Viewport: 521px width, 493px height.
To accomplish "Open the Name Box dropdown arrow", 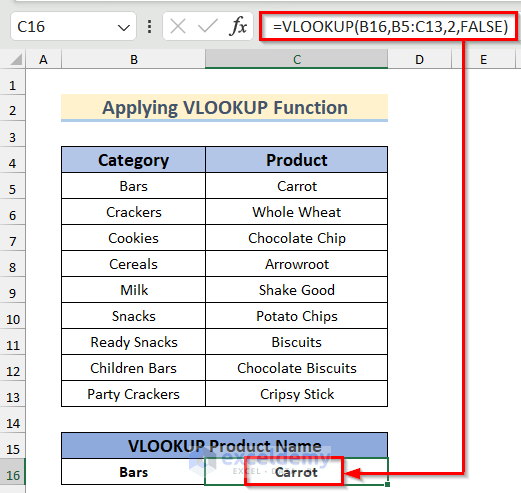I will pyautogui.click(x=124, y=27).
